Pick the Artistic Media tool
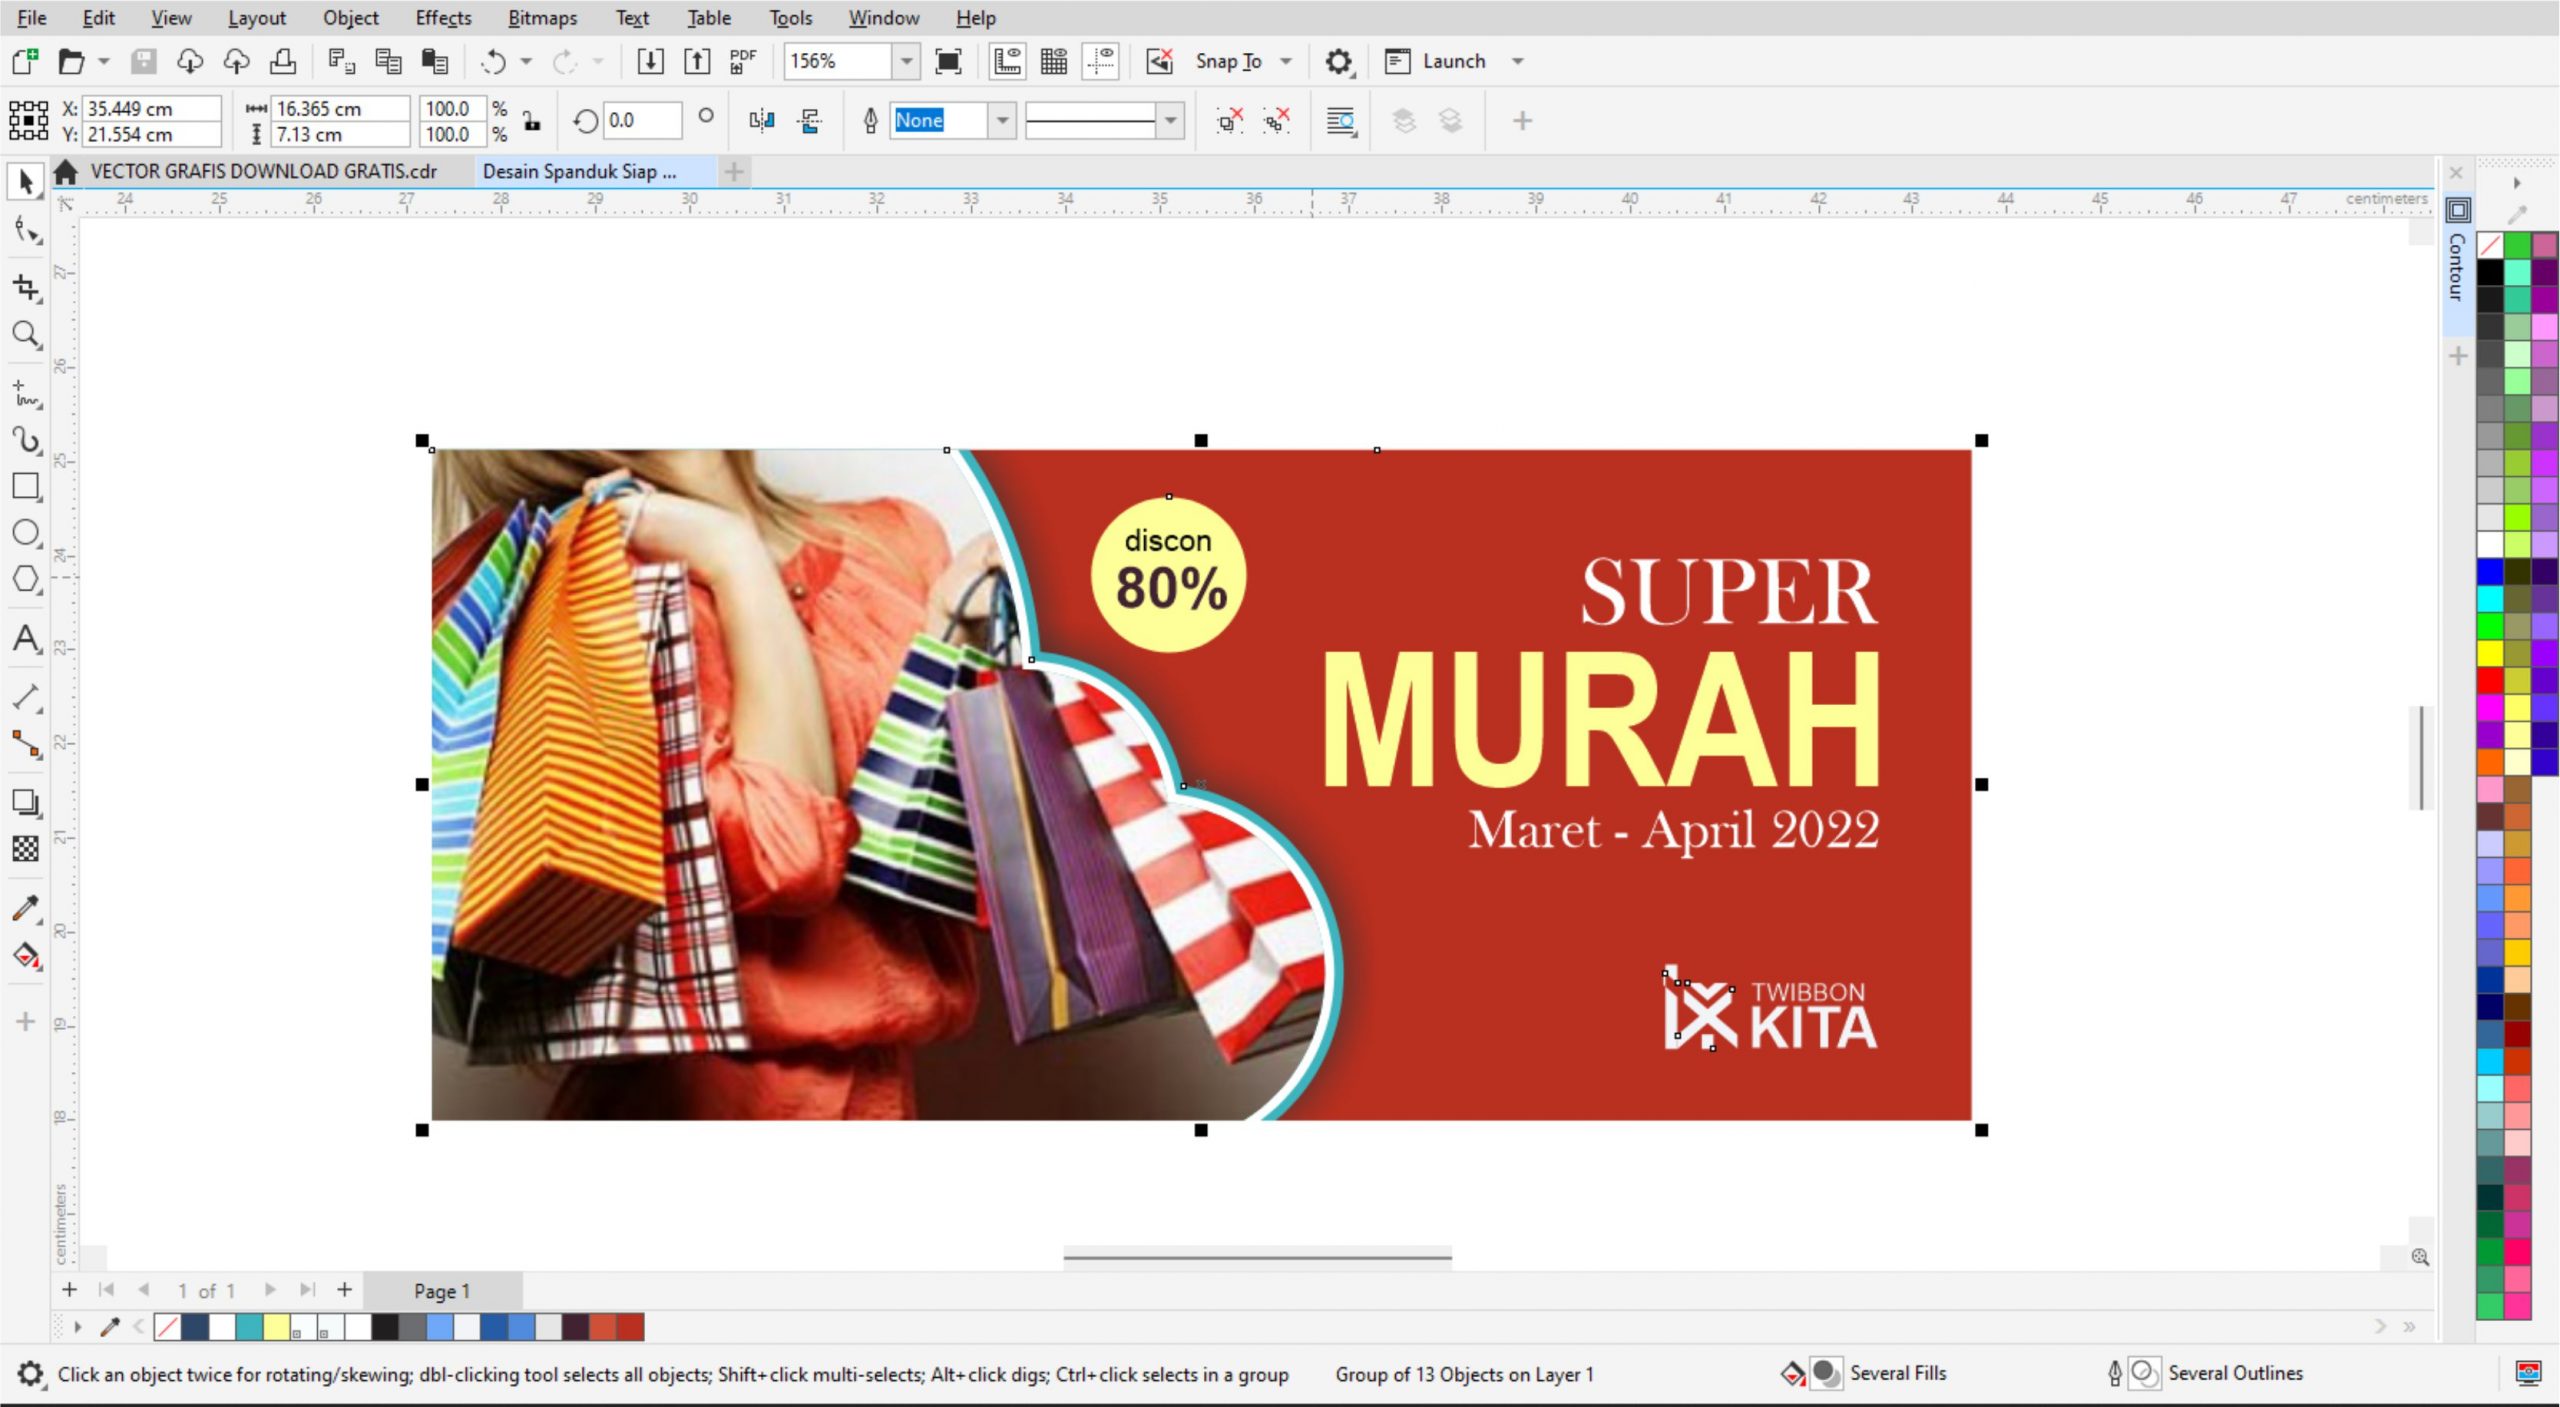The image size is (2560, 1407). [26, 440]
